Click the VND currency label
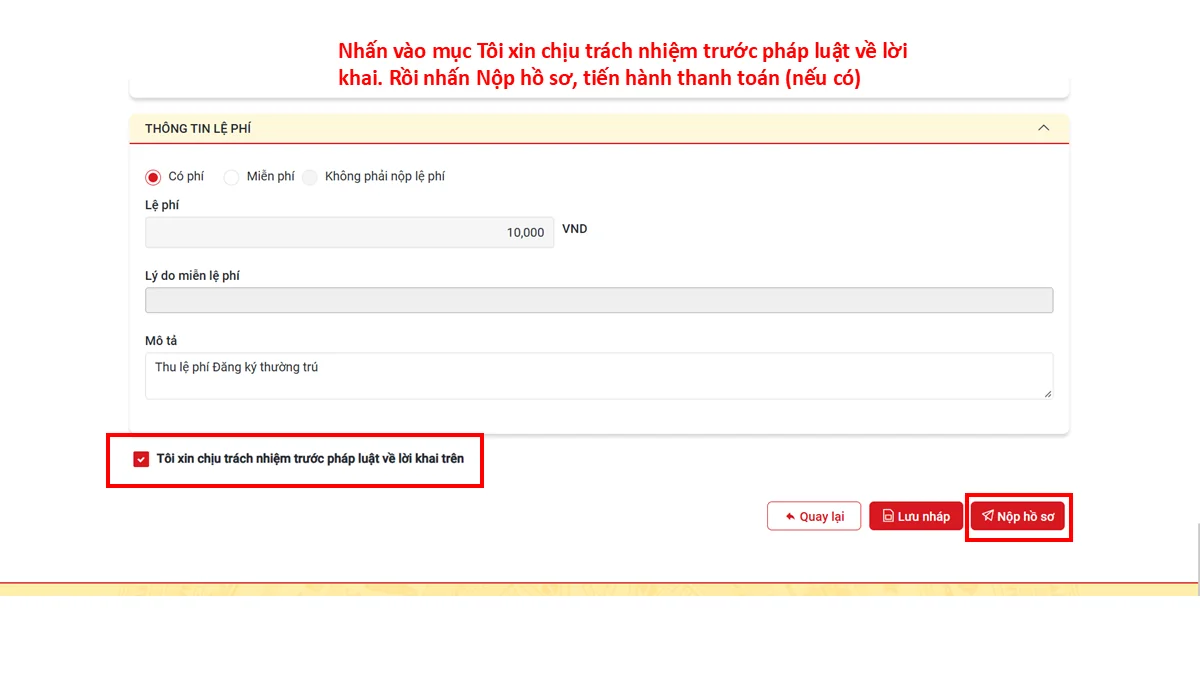Viewport: 1200px width, 675px height. 575,229
